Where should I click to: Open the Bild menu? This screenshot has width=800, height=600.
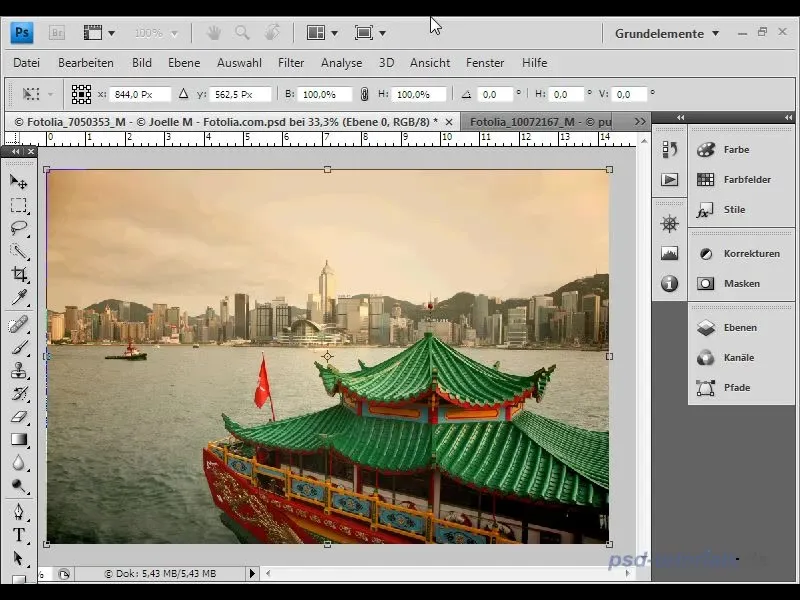coord(141,63)
